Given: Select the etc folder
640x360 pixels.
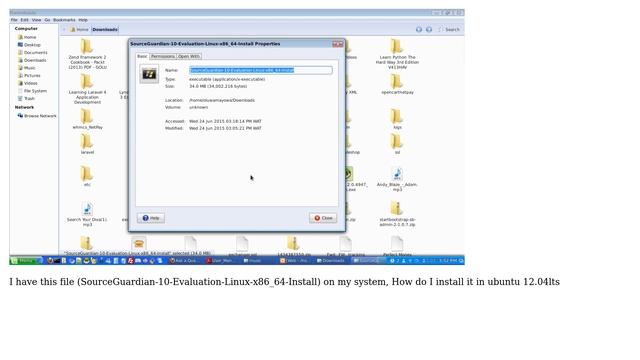Looking at the screenshot, I should (87, 176).
